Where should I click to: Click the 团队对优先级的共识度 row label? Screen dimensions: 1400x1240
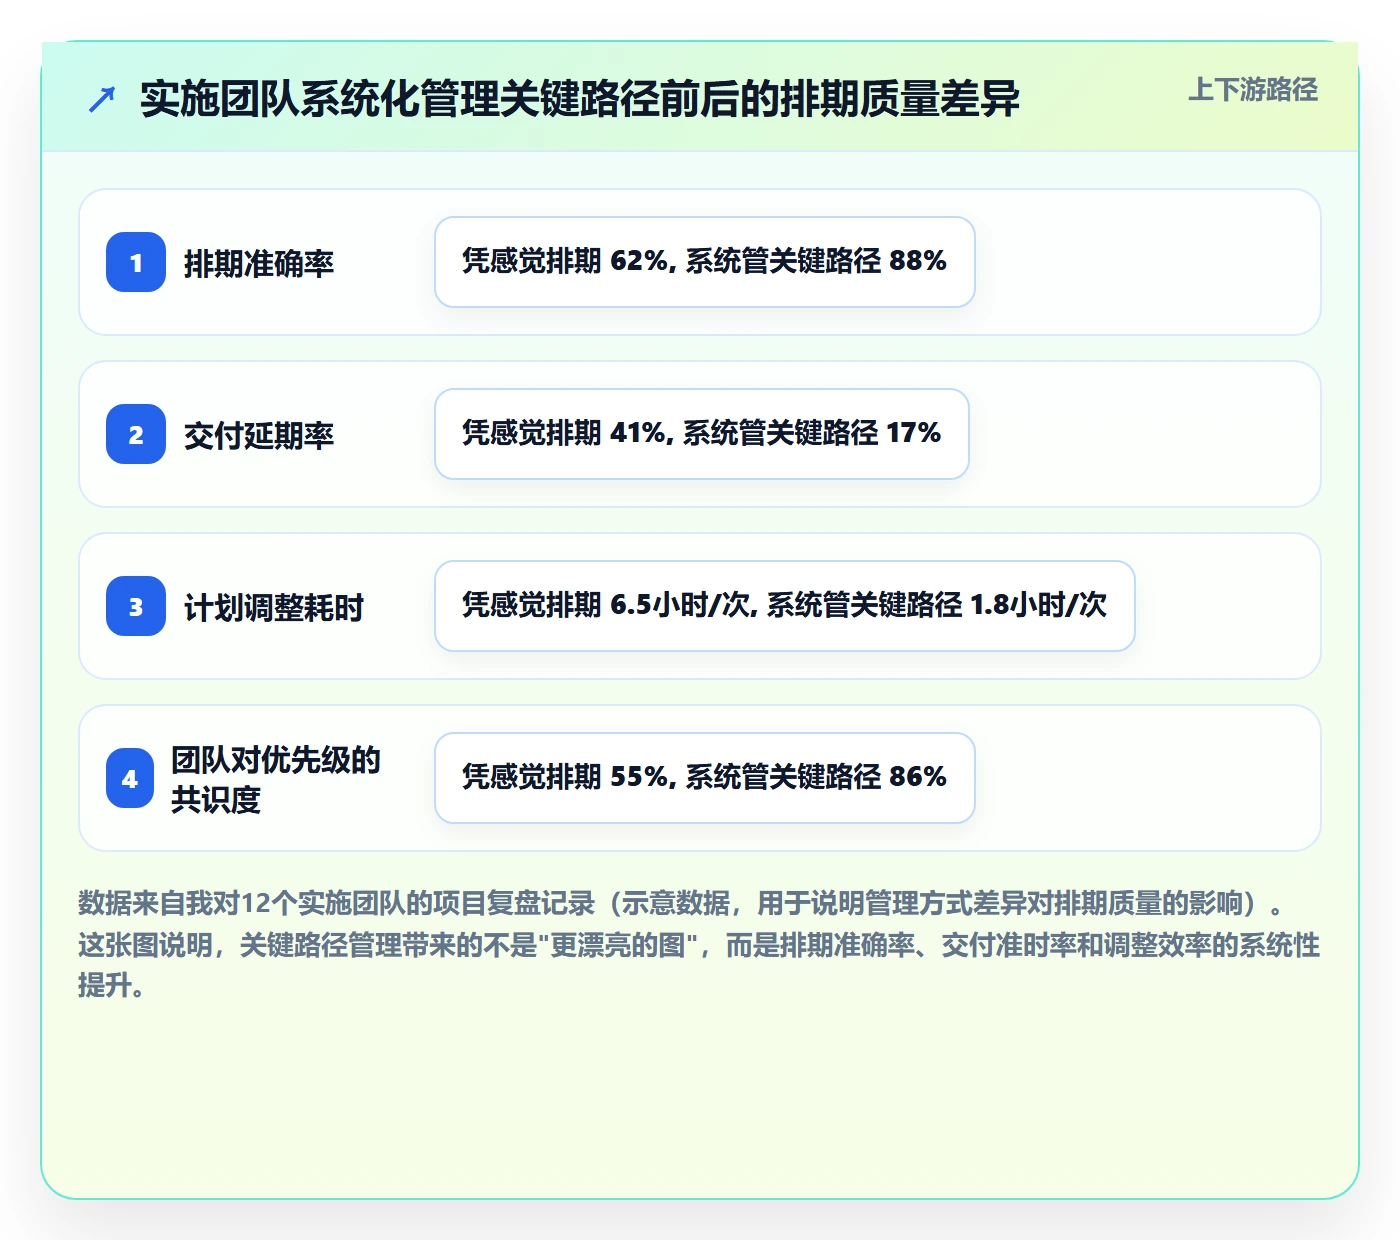[276, 779]
